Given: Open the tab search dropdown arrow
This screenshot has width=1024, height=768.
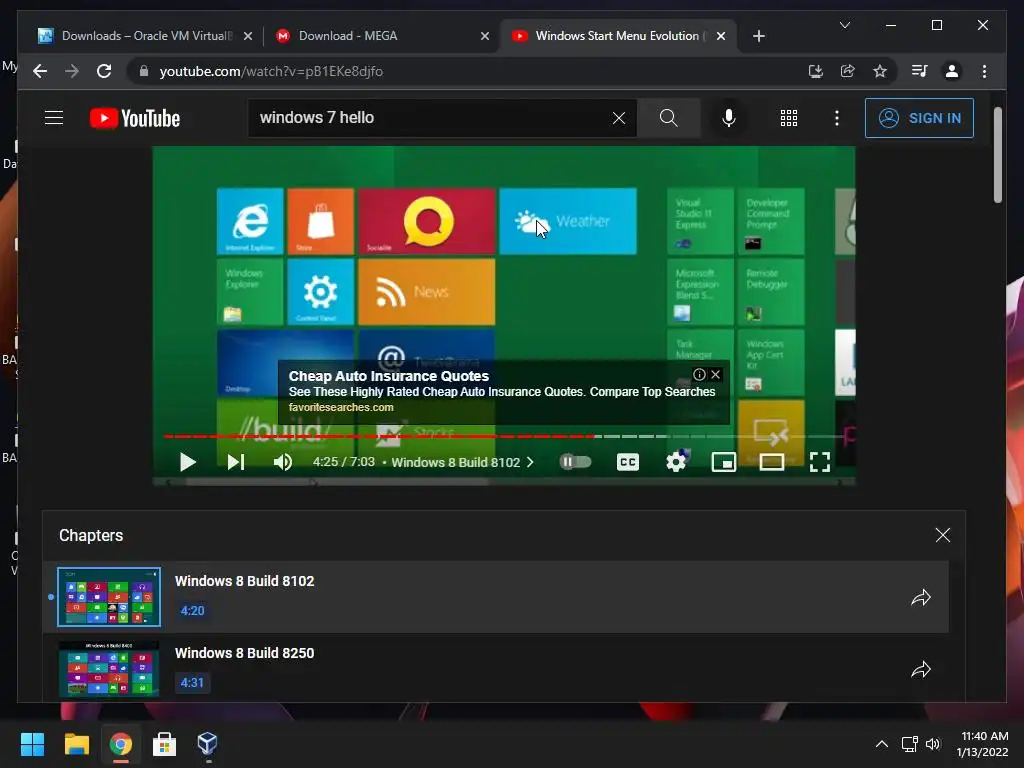Looking at the screenshot, I should click(844, 25).
